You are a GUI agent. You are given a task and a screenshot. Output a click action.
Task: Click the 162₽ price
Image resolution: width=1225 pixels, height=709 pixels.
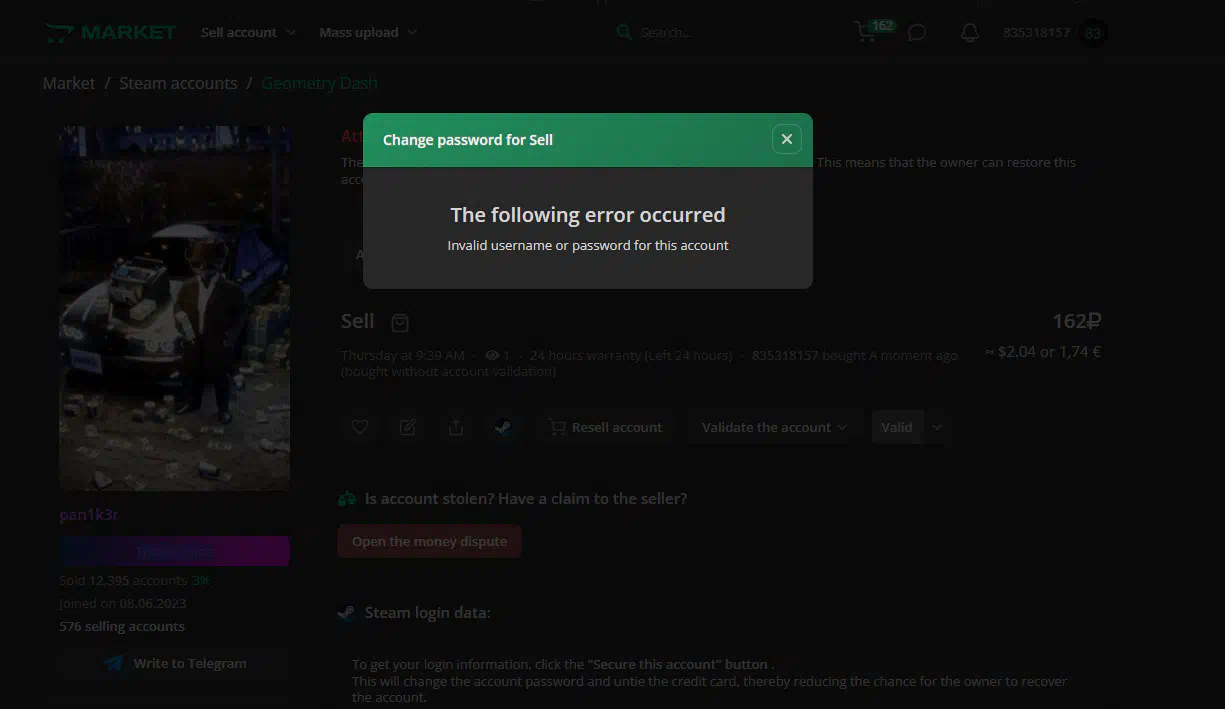1076,321
